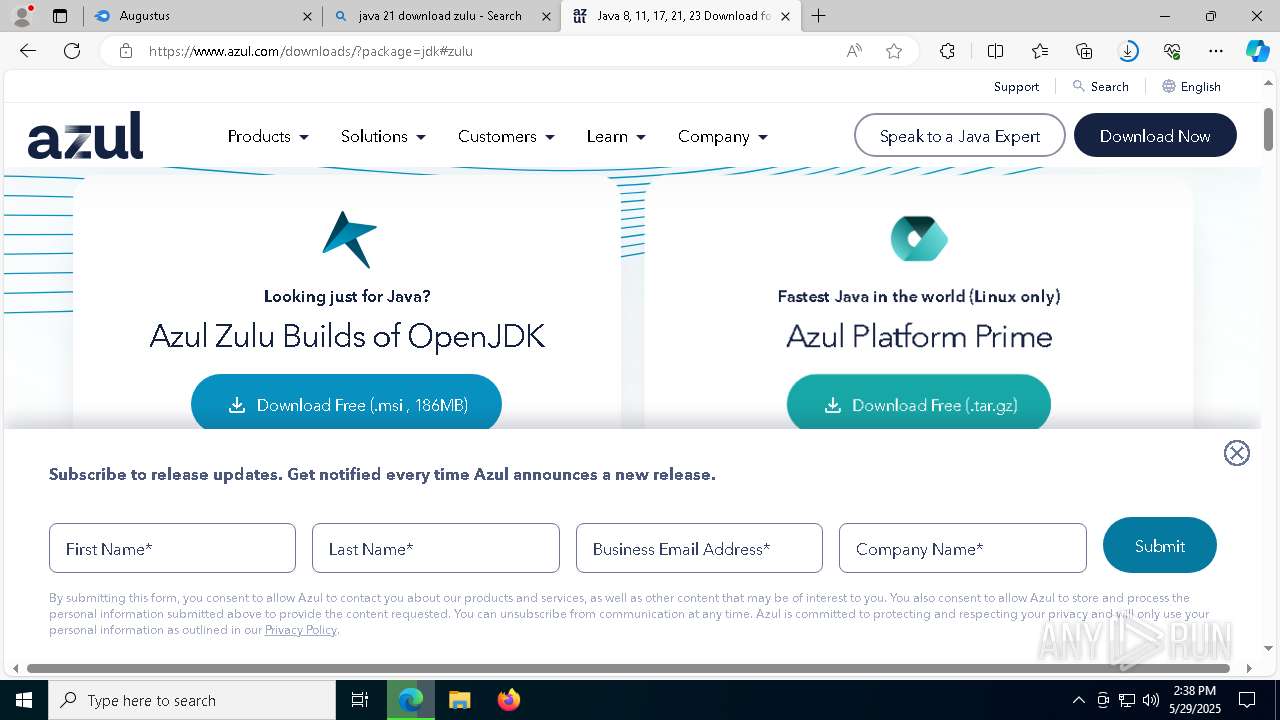Open the tab actions menu icon

[x=60, y=16]
